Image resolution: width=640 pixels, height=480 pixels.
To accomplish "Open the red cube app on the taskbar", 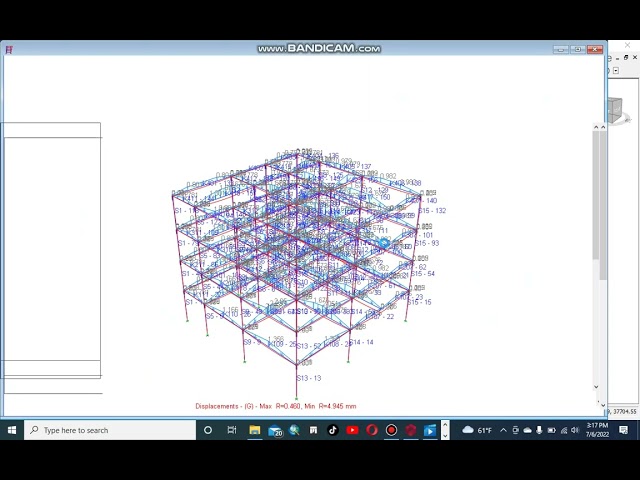I will tap(411, 430).
